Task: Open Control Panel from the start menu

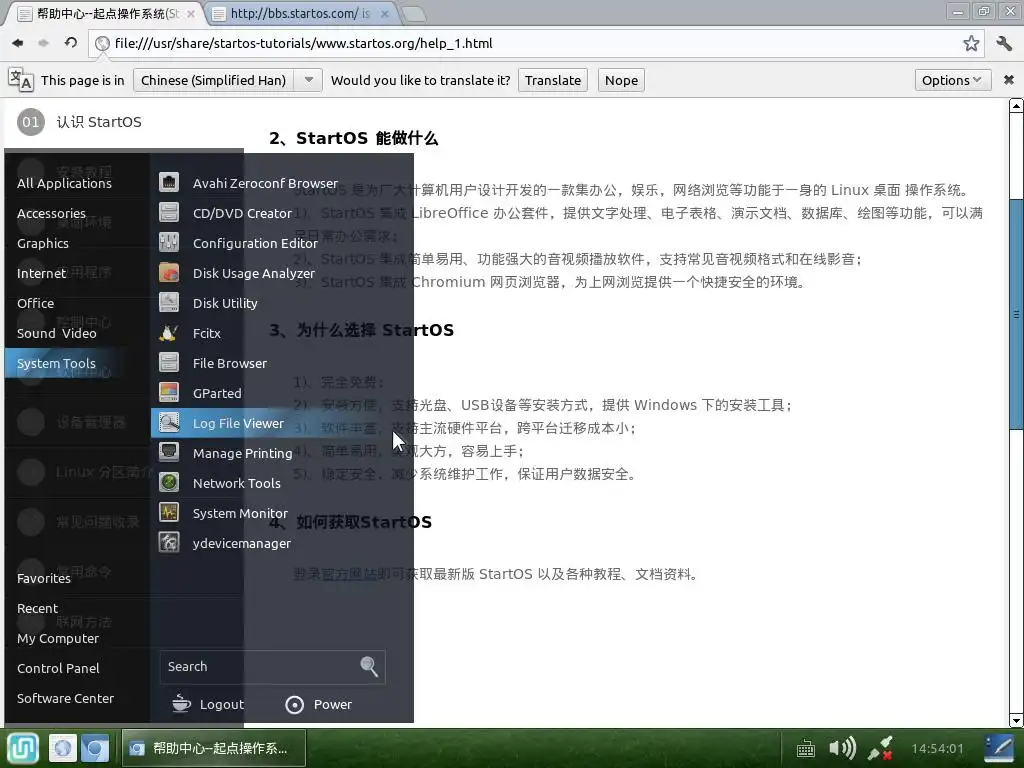Action: [58, 669]
